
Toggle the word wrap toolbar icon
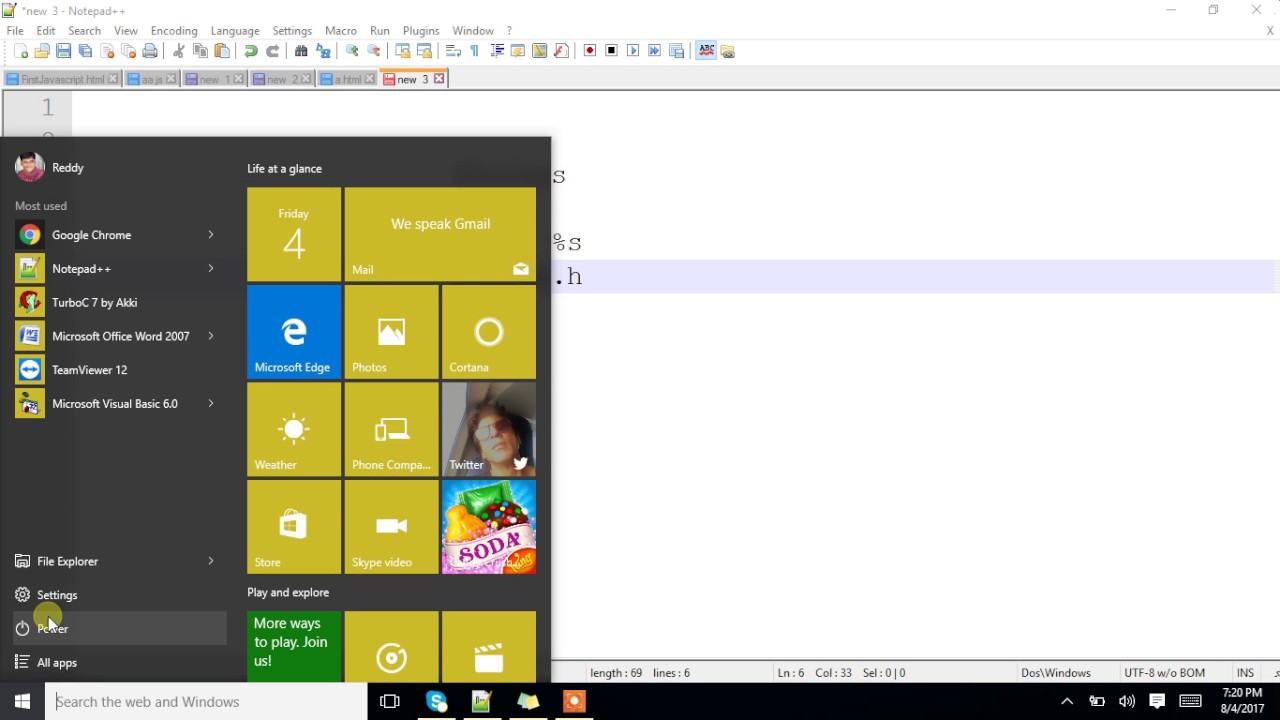453,51
